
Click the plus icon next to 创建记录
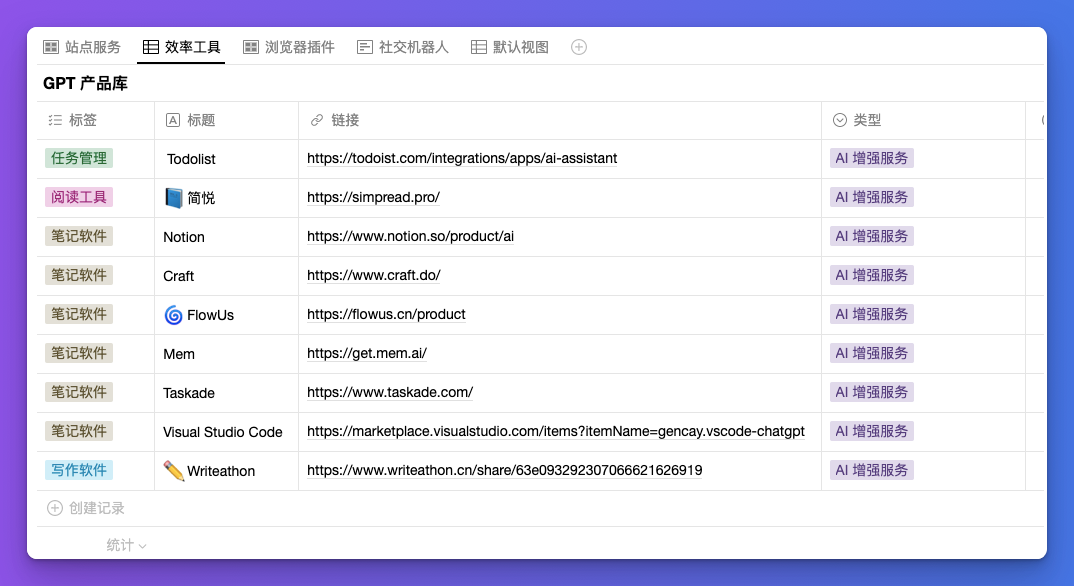(x=55, y=508)
